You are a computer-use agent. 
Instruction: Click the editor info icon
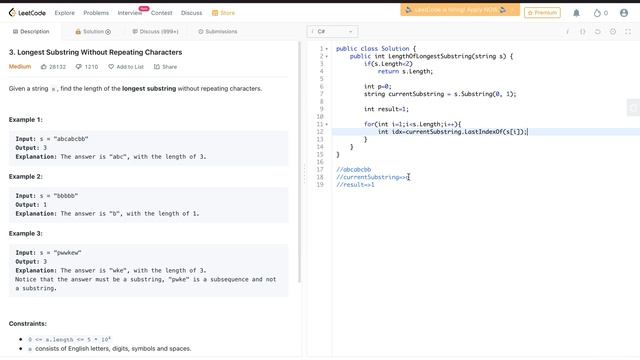[567, 31]
